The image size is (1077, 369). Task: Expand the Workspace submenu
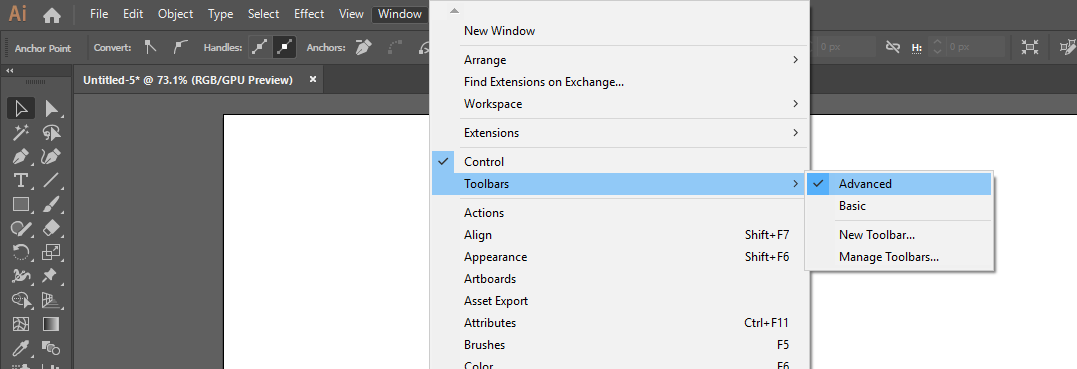click(x=621, y=104)
